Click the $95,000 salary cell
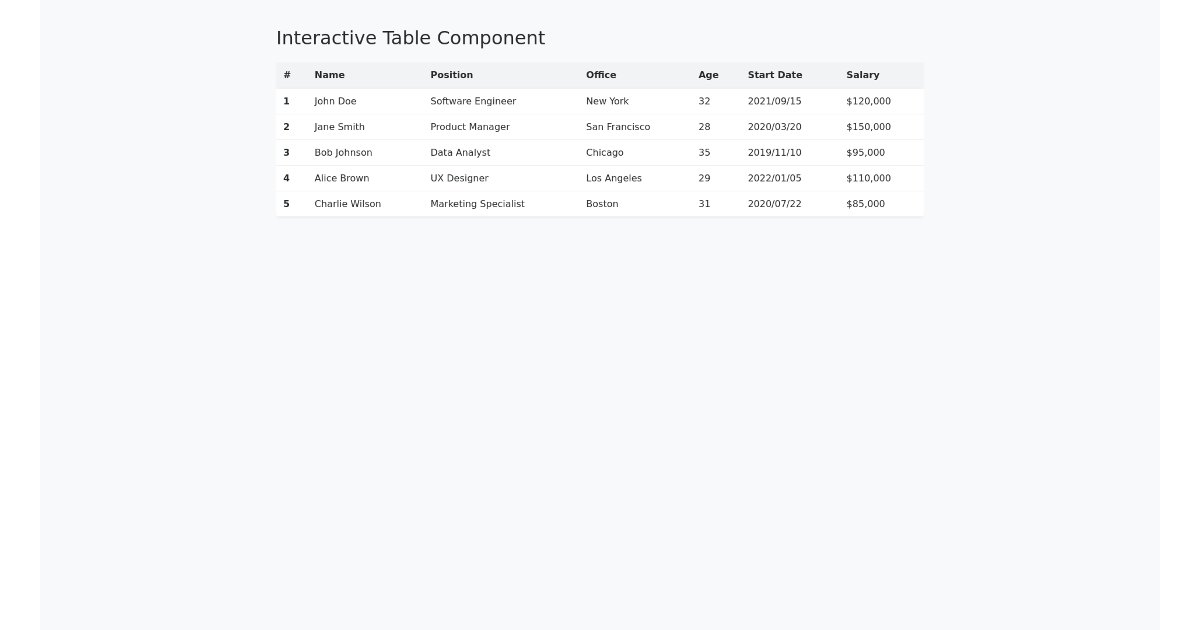Screen dimensions: 1200x630 tap(881, 153)
